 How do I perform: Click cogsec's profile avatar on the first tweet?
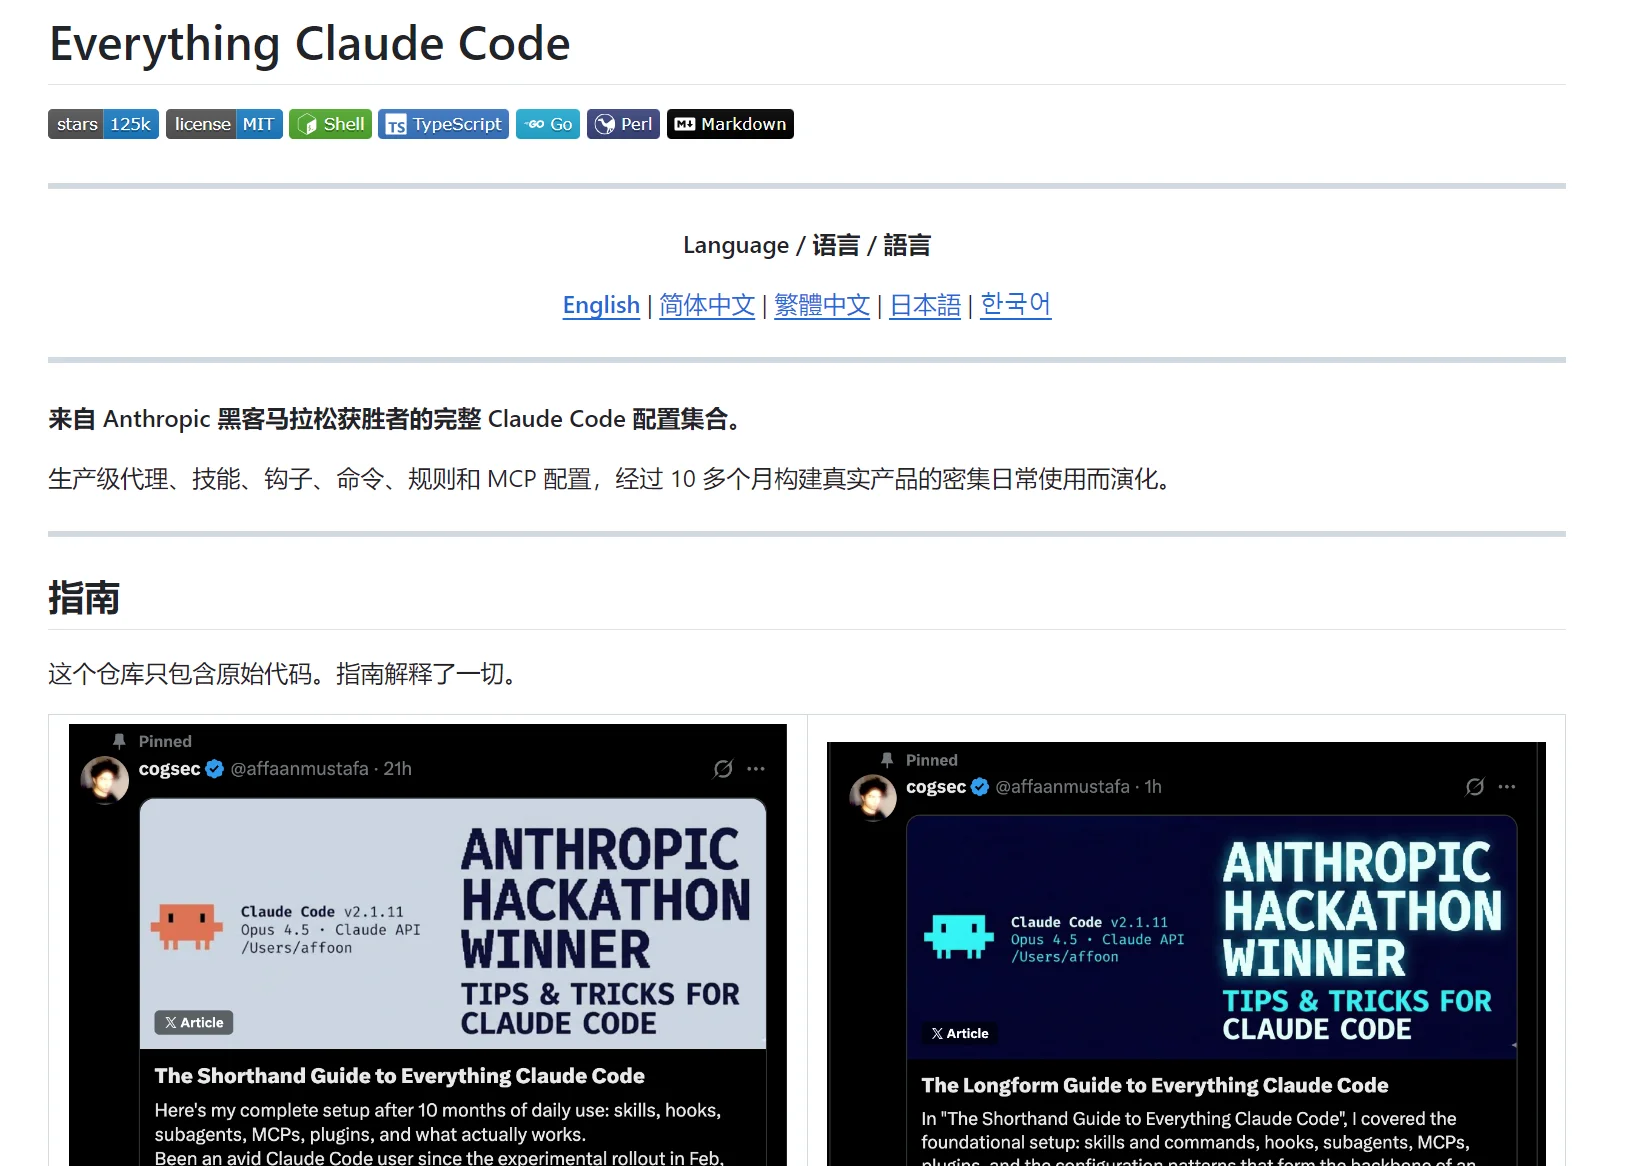pyautogui.click(x=104, y=778)
